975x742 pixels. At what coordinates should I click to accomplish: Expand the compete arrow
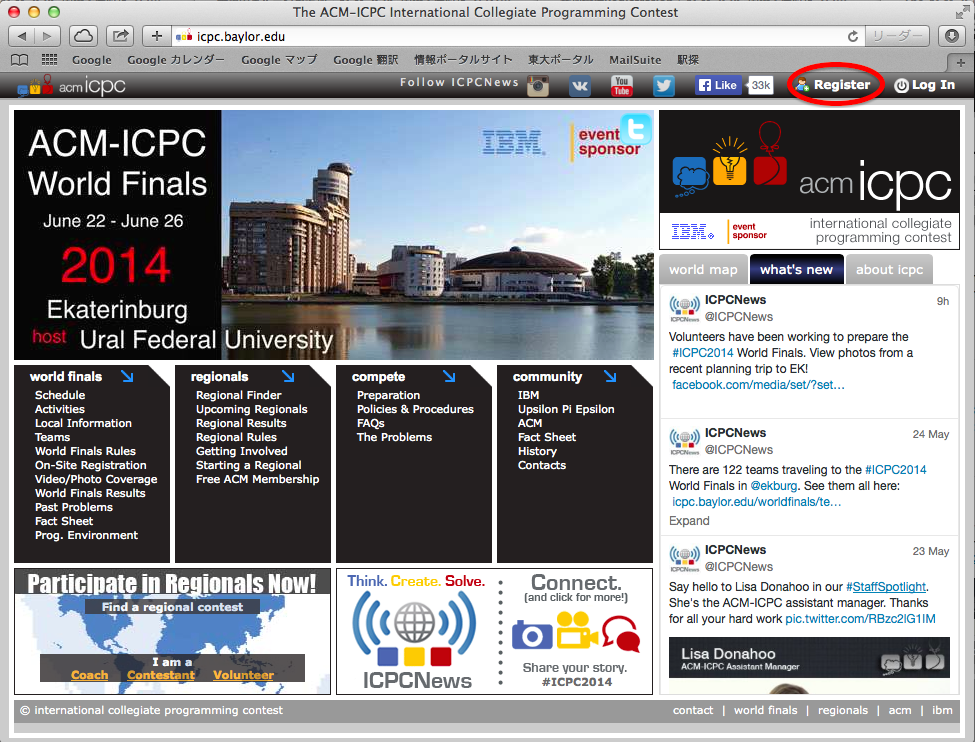pyautogui.click(x=449, y=376)
